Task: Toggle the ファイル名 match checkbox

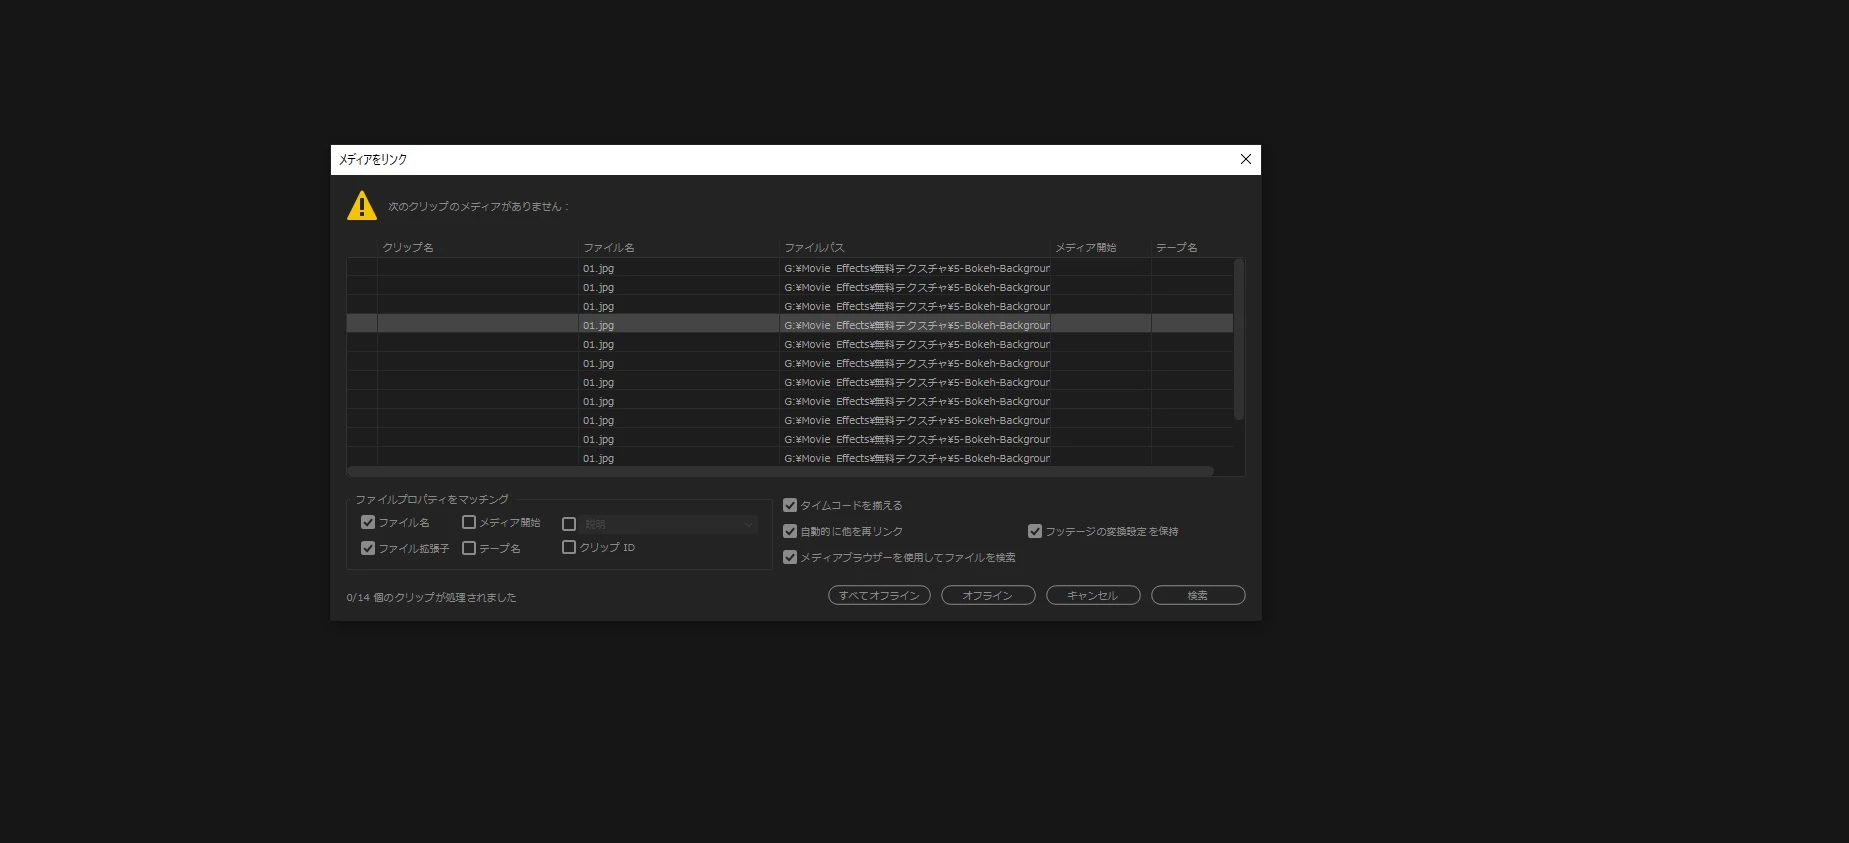Action: pyautogui.click(x=368, y=522)
